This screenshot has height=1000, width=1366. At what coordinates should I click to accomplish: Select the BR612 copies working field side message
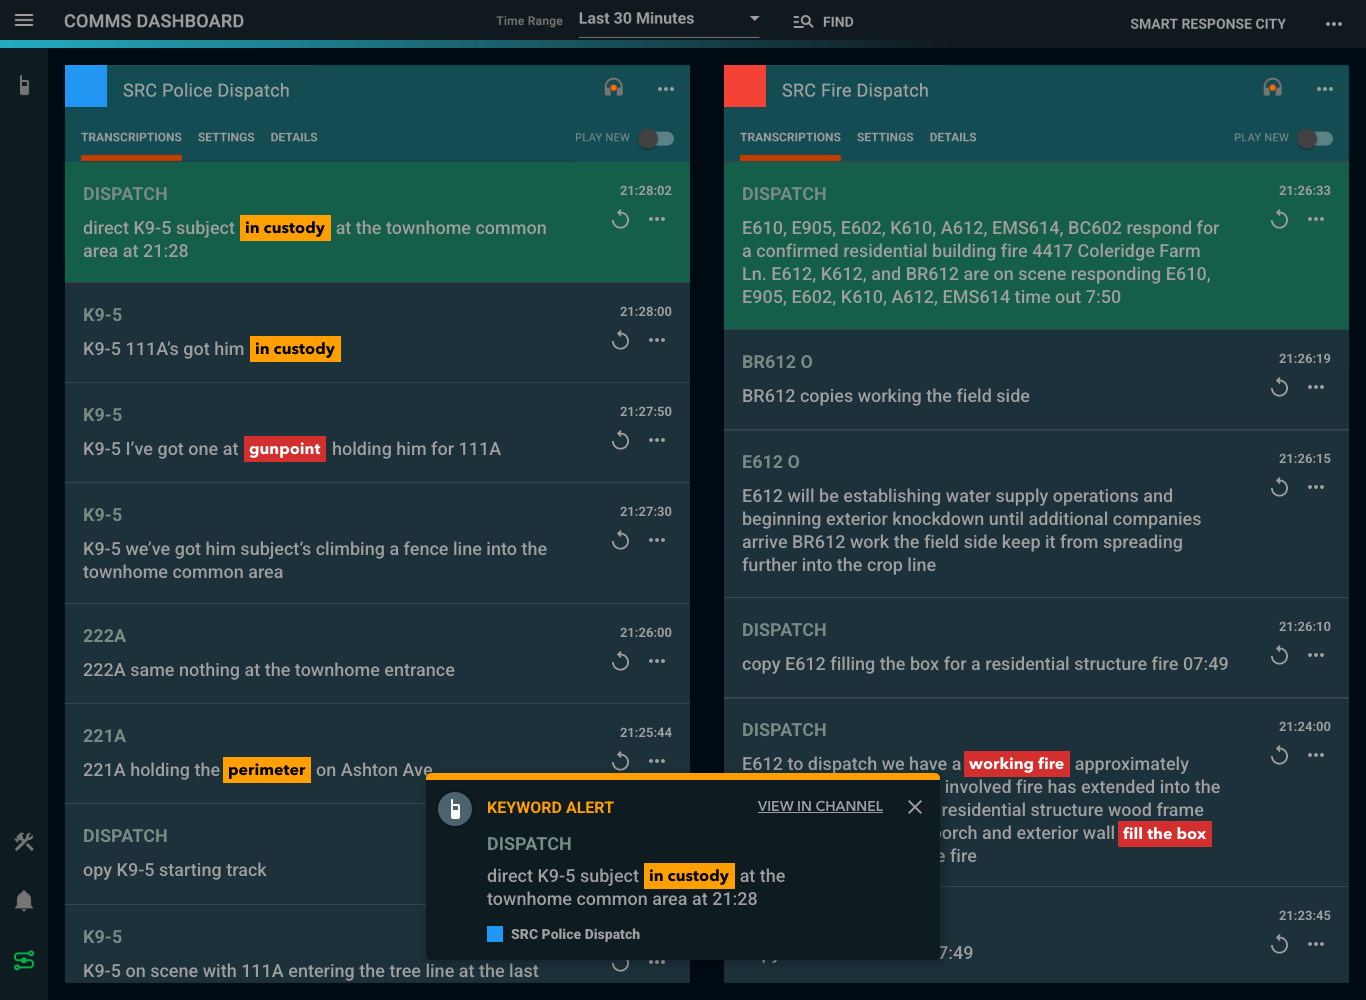pyautogui.click(x=1036, y=380)
